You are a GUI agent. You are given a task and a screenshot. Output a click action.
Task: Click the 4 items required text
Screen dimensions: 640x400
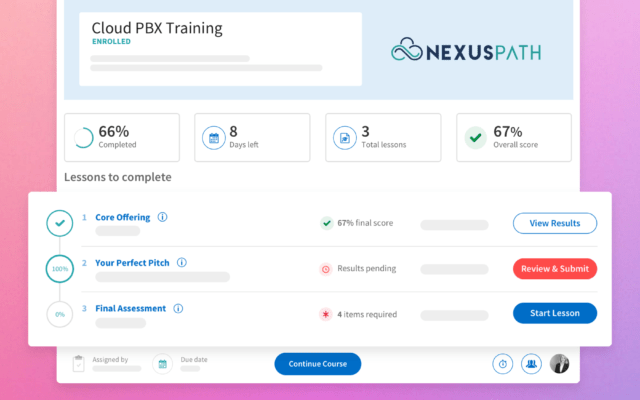click(367, 314)
